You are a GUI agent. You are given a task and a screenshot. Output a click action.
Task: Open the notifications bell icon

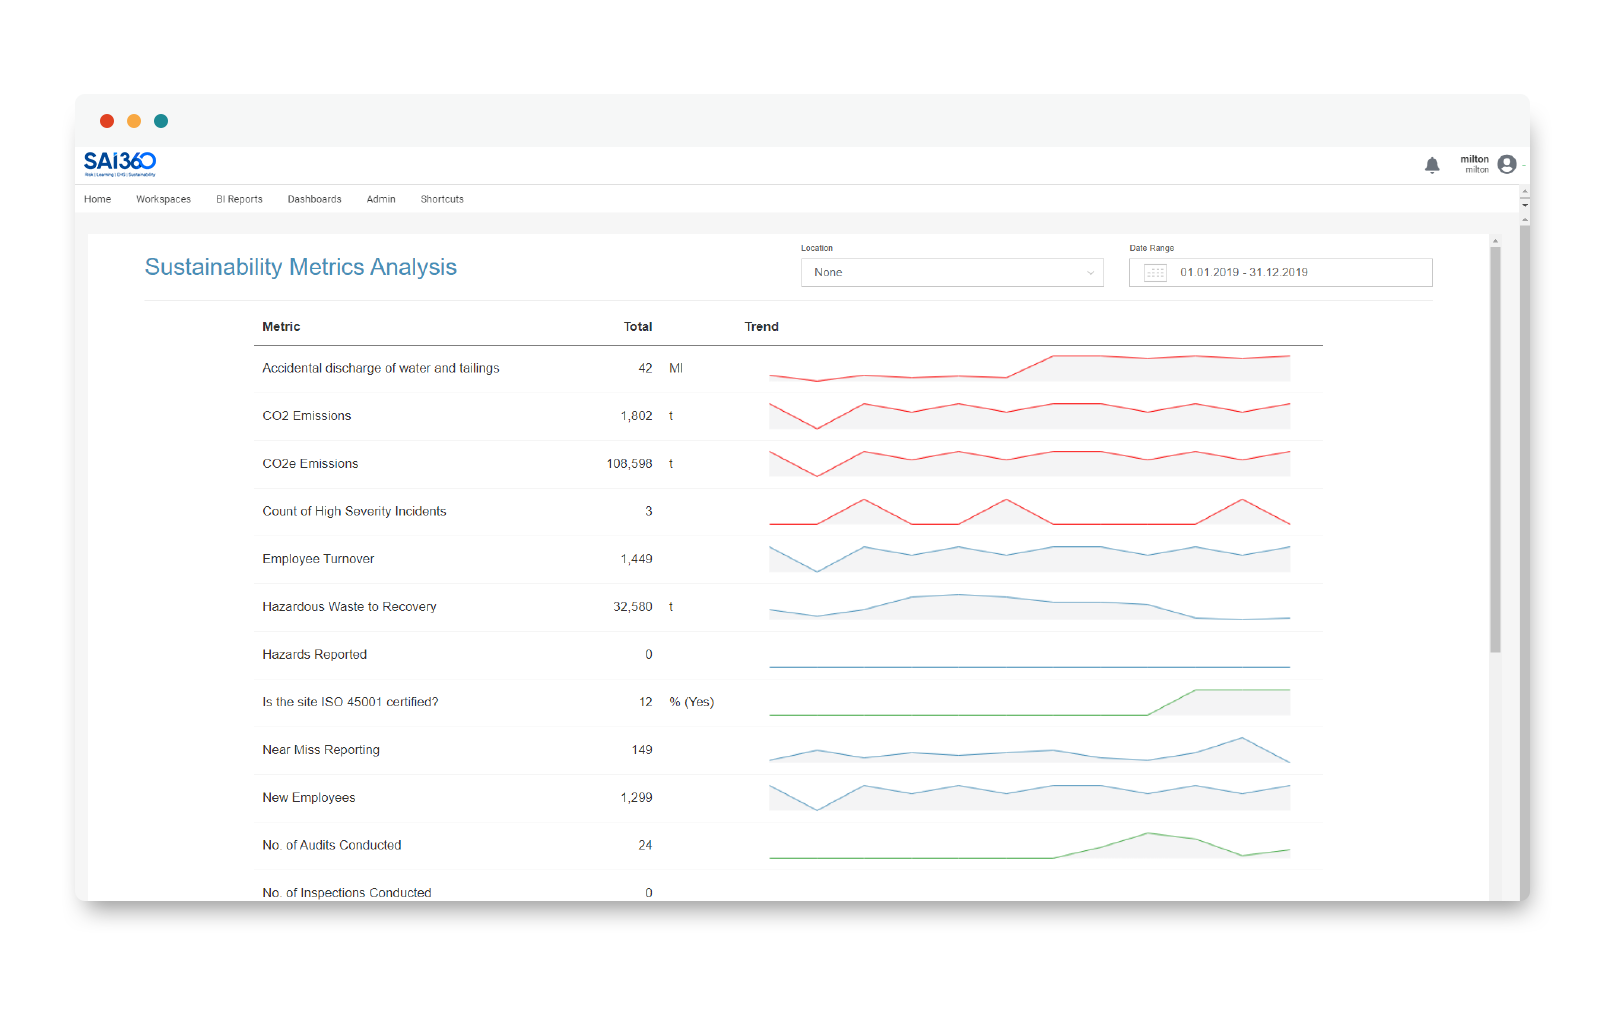1432,165
